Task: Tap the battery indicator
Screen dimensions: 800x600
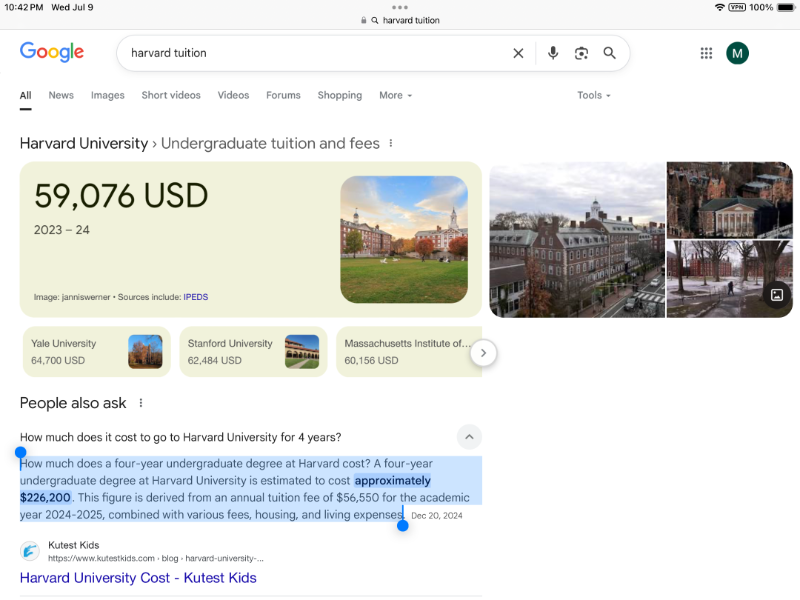Action: (x=786, y=7)
